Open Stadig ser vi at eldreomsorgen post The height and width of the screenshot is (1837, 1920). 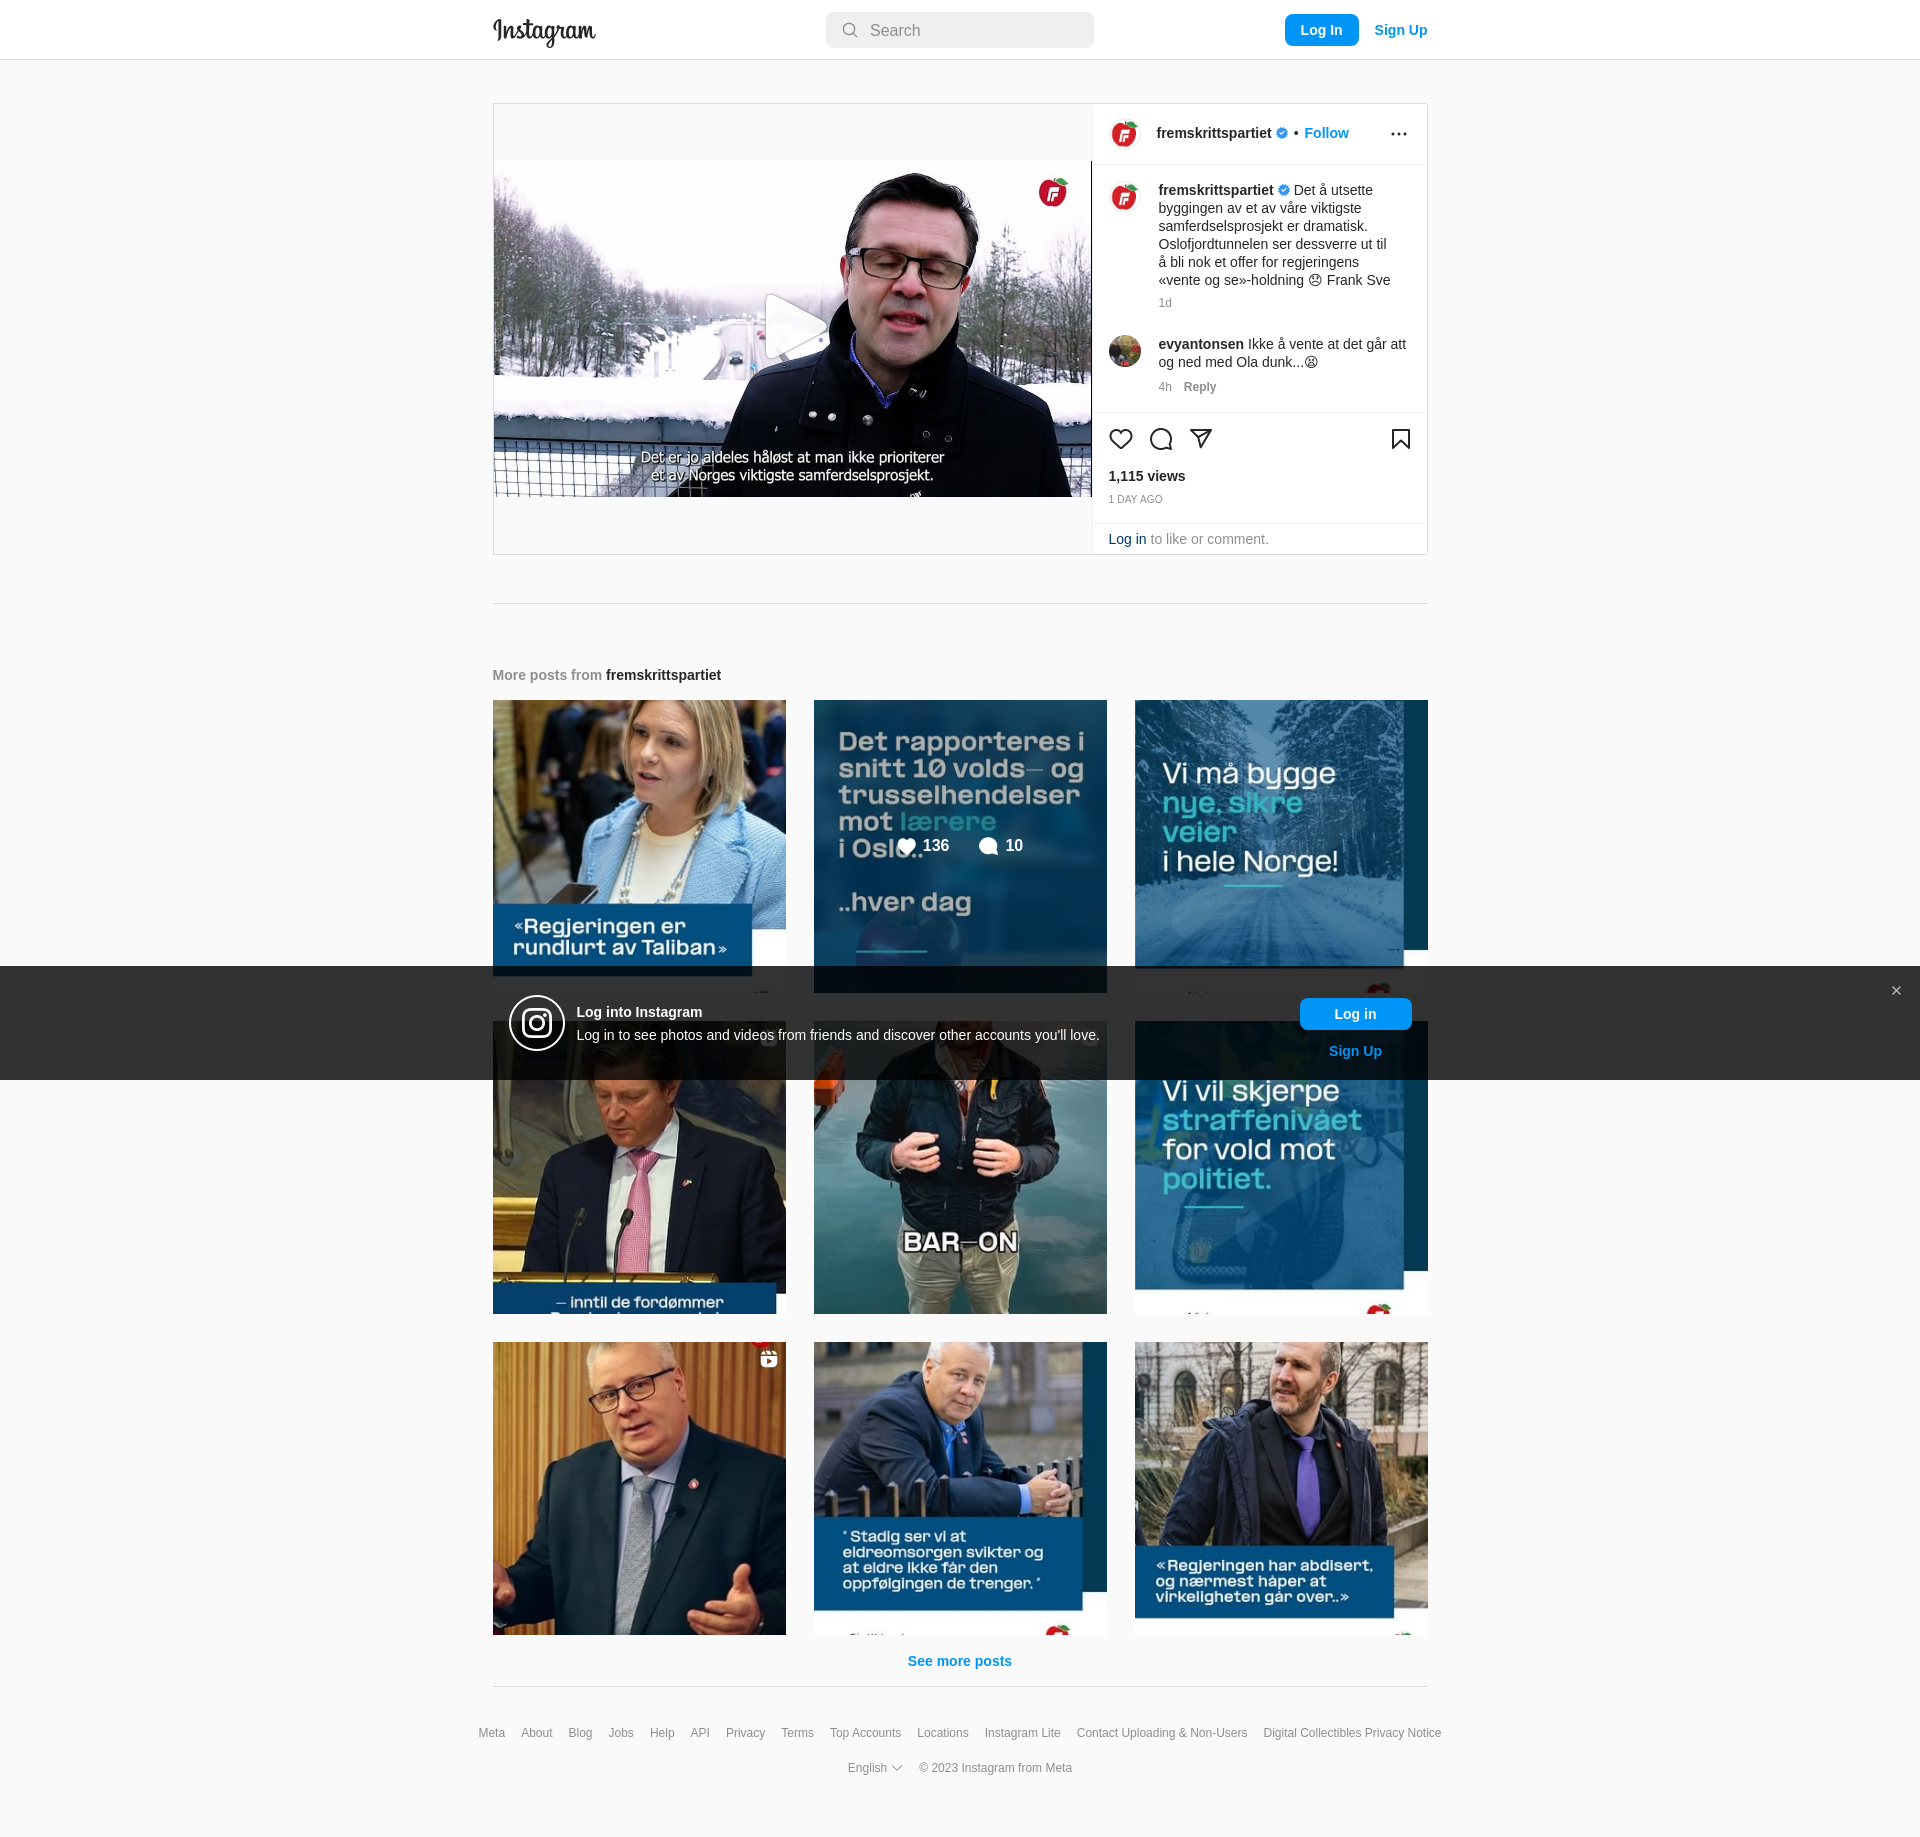click(960, 1488)
